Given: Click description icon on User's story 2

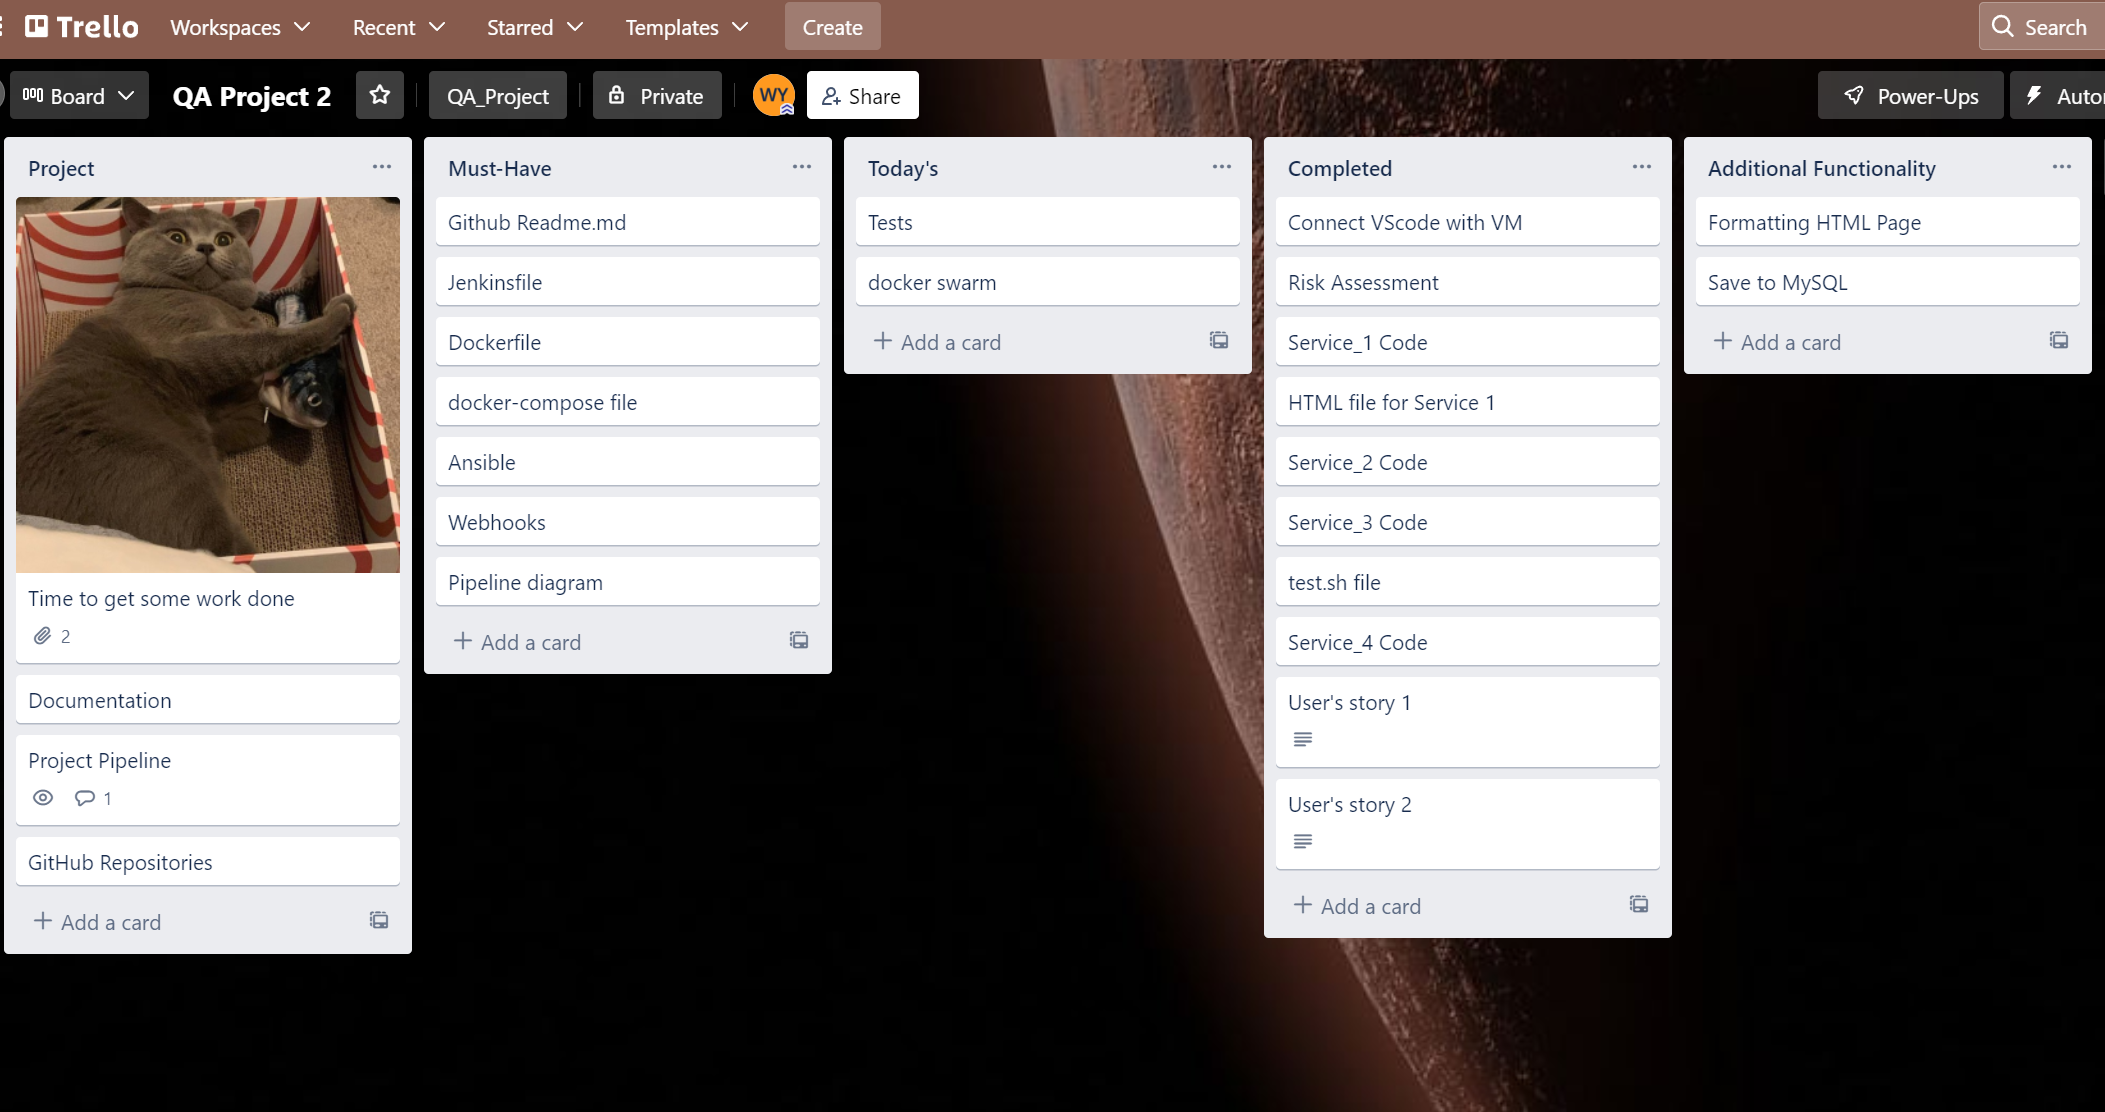Looking at the screenshot, I should coord(1303,842).
